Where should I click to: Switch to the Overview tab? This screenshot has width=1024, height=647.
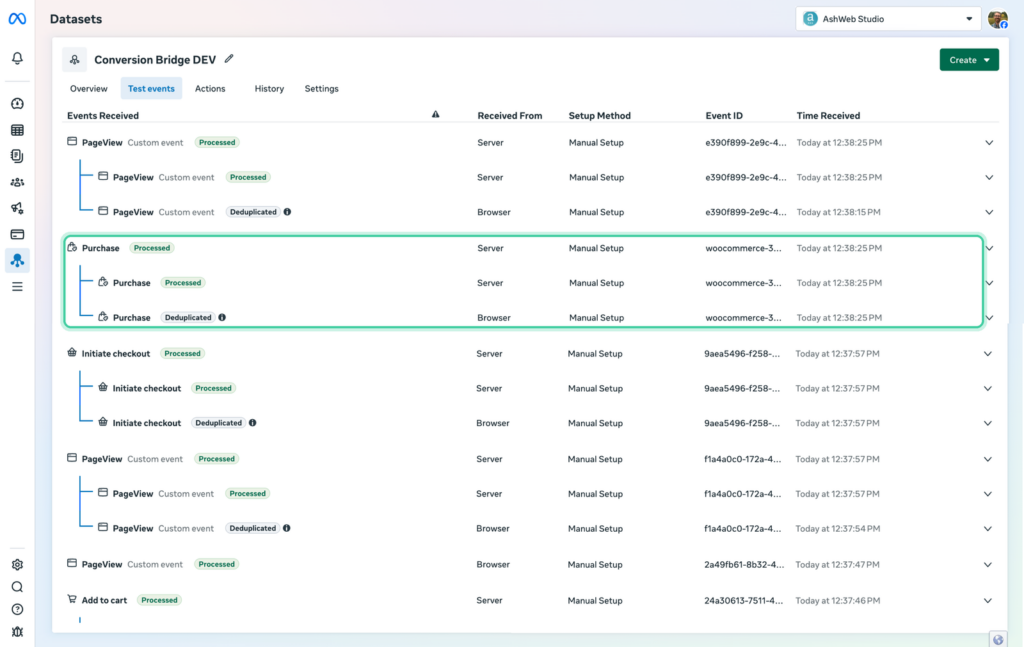click(89, 88)
